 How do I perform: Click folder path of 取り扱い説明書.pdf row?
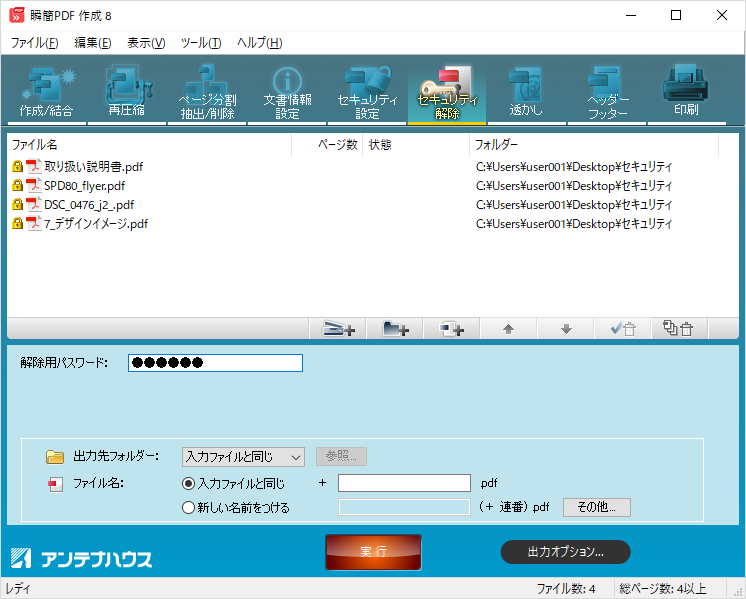[x=574, y=167]
